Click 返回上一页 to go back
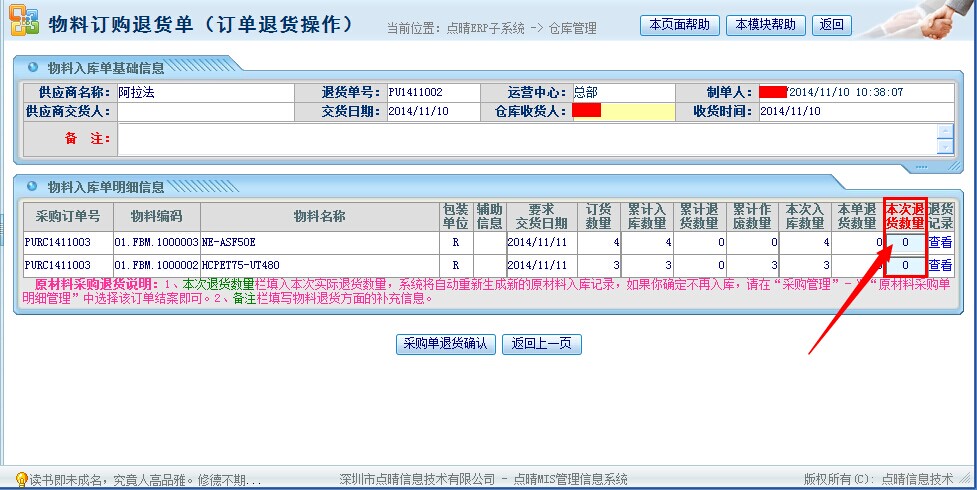 pos(541,344)
